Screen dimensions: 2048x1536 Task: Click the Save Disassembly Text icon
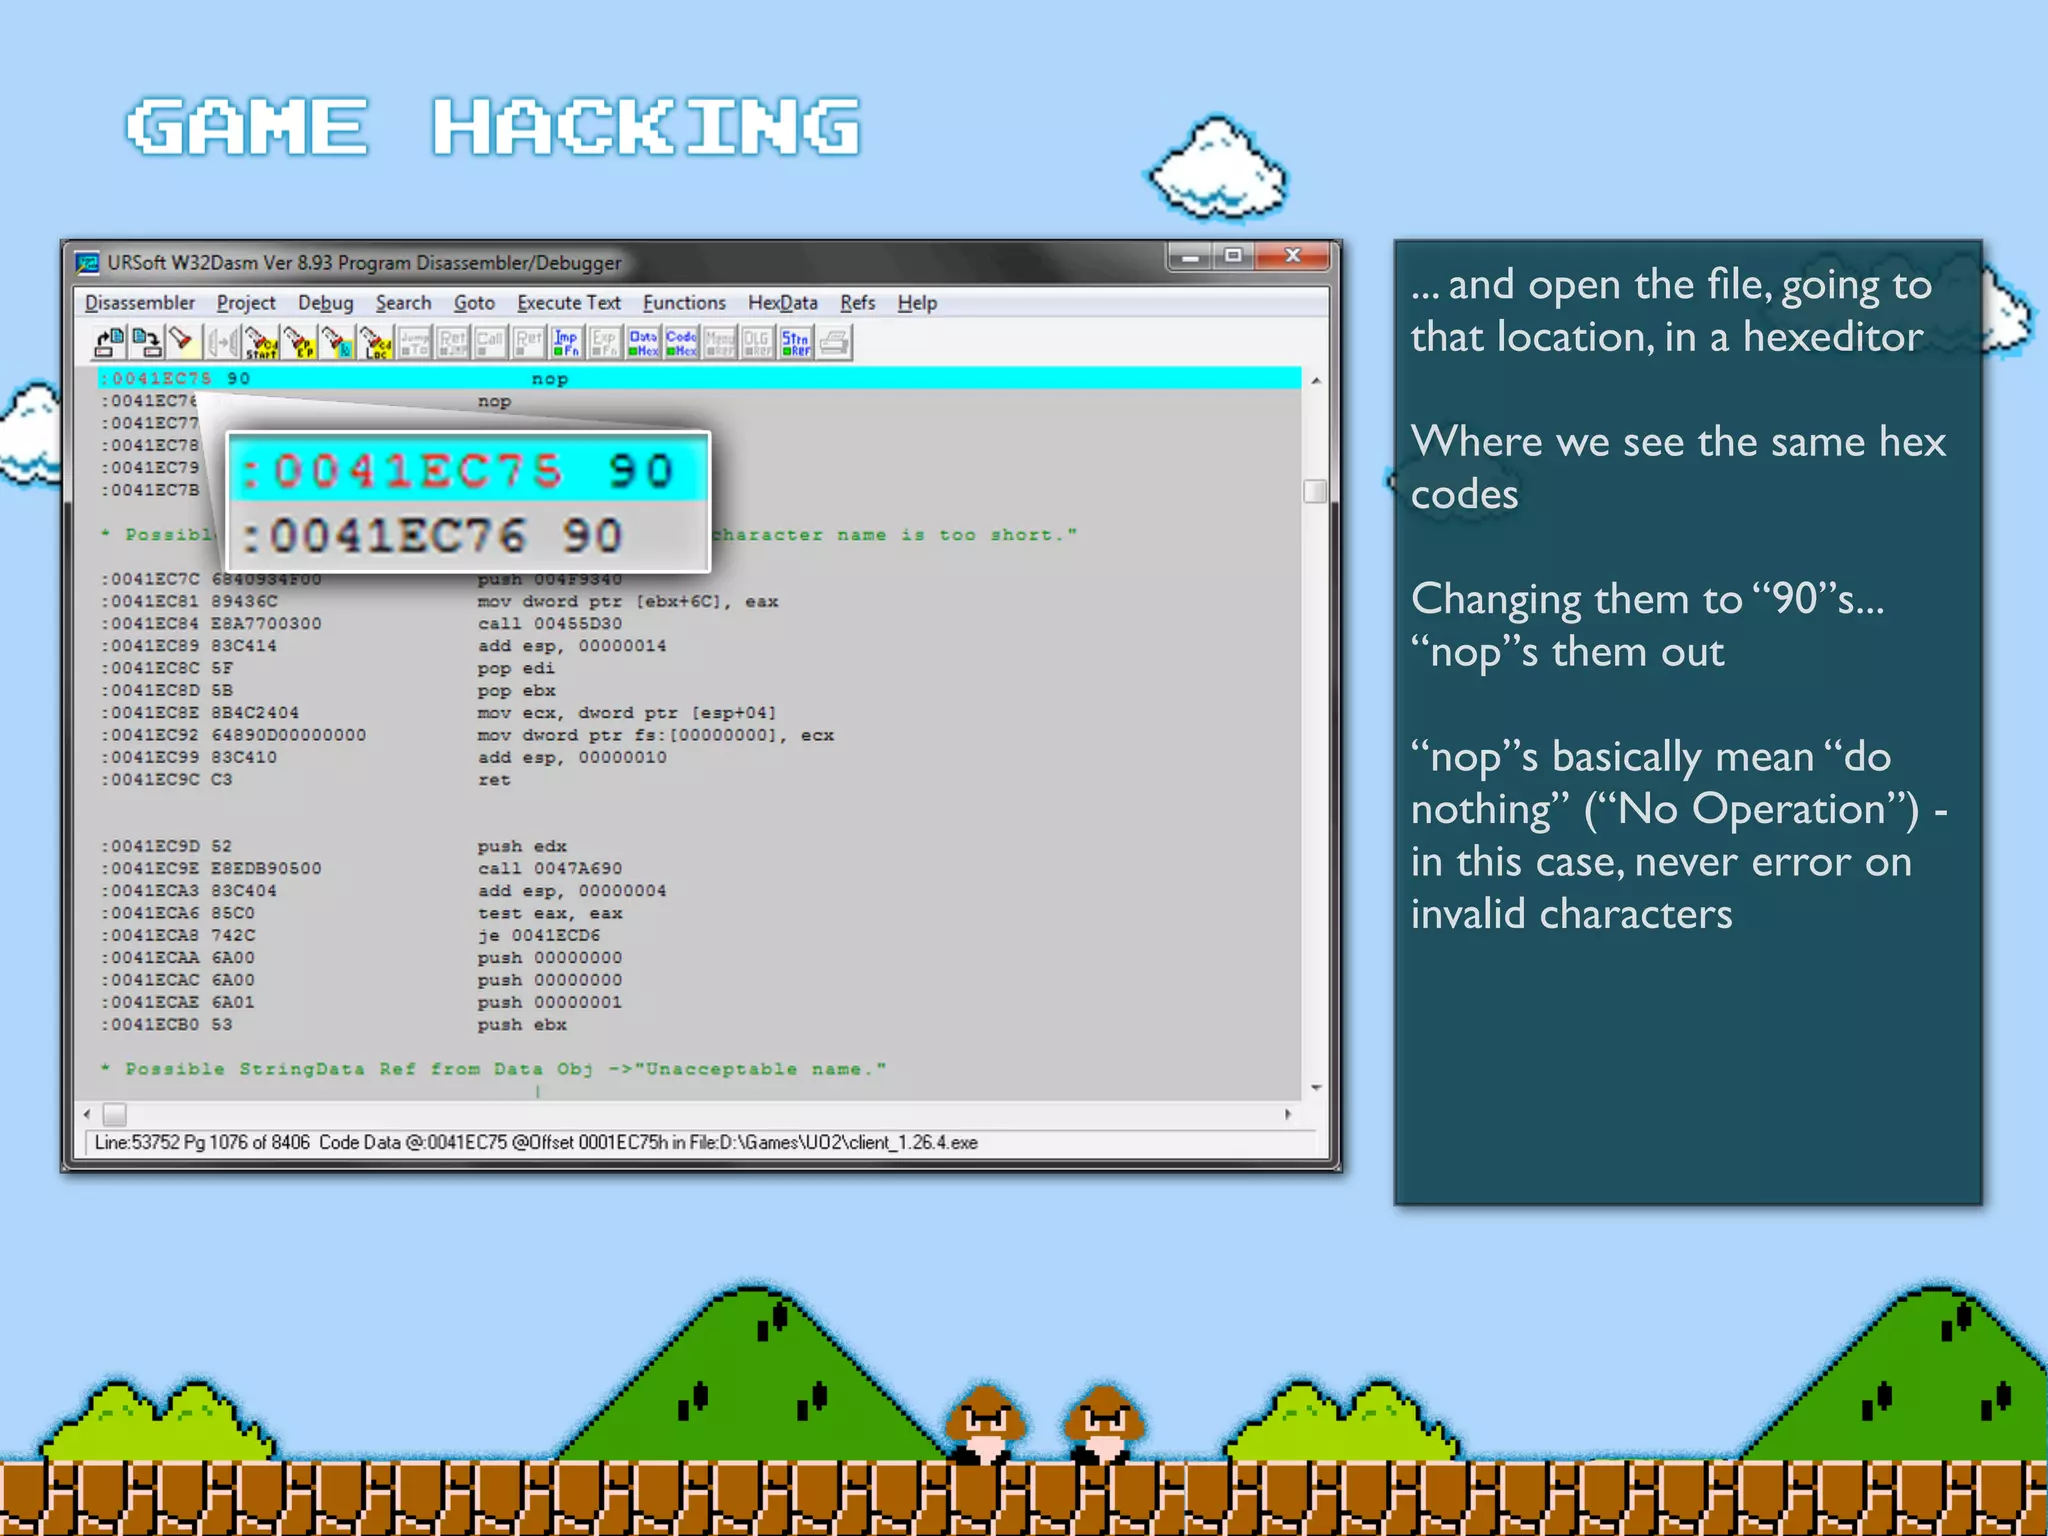pyautogui.click(x=146, y=343)
